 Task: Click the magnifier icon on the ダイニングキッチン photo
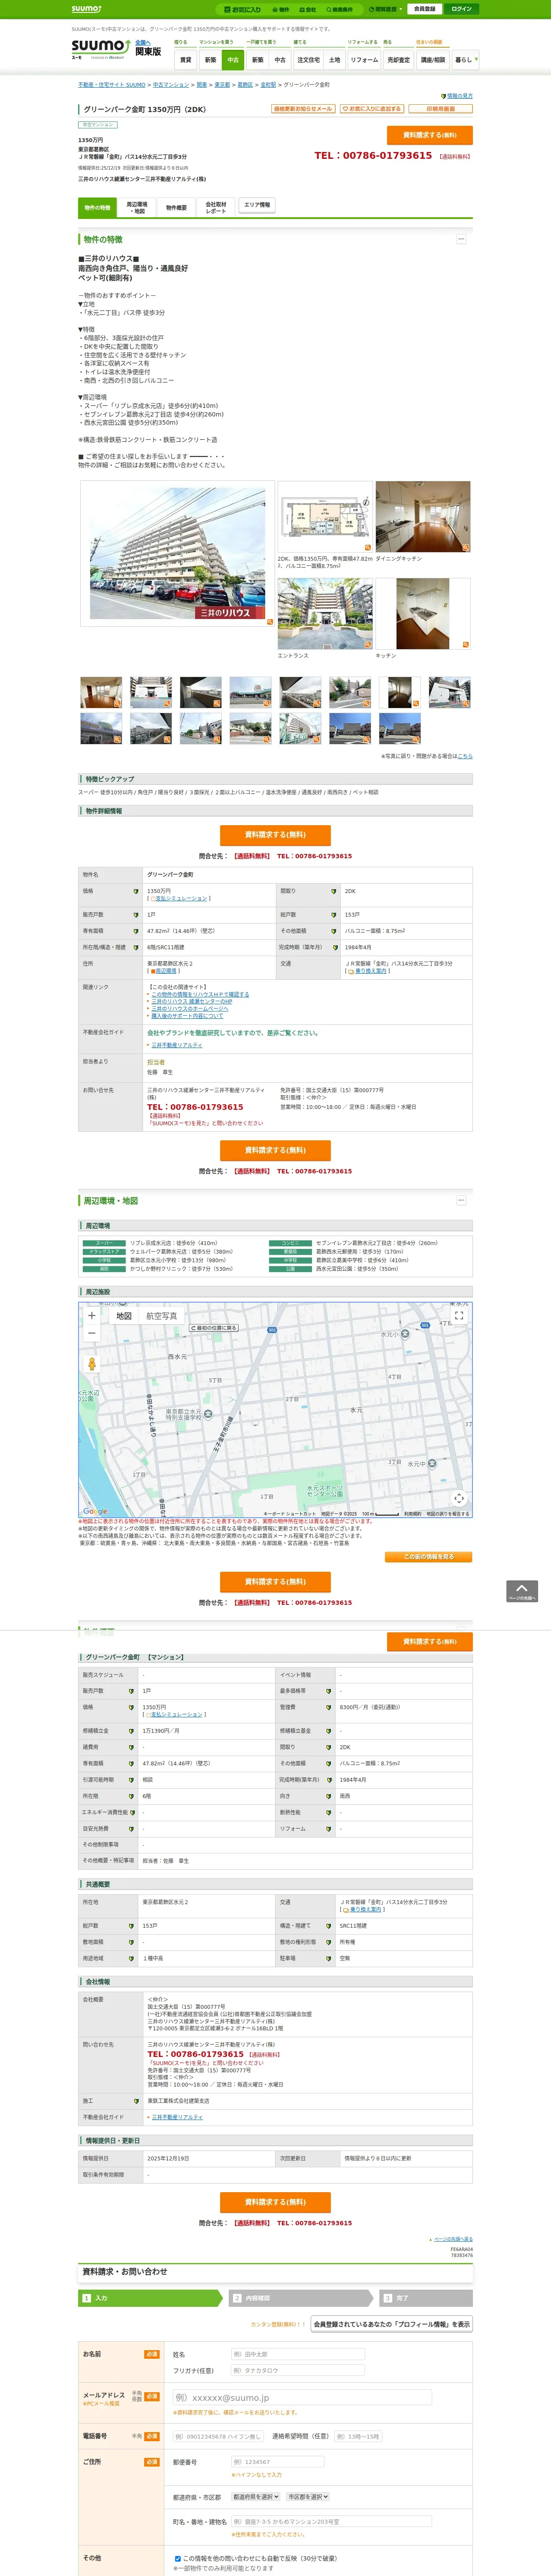[x=465, y=548]
